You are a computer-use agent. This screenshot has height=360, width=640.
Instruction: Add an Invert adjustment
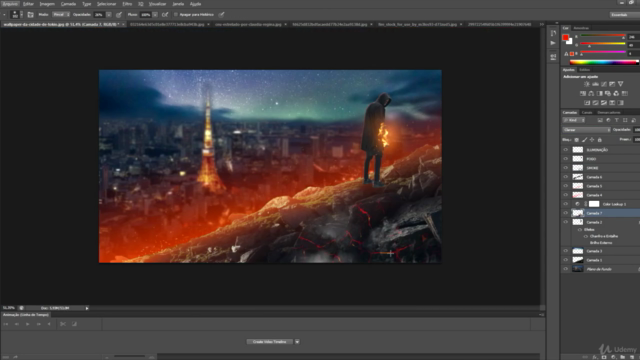point(587,103)
